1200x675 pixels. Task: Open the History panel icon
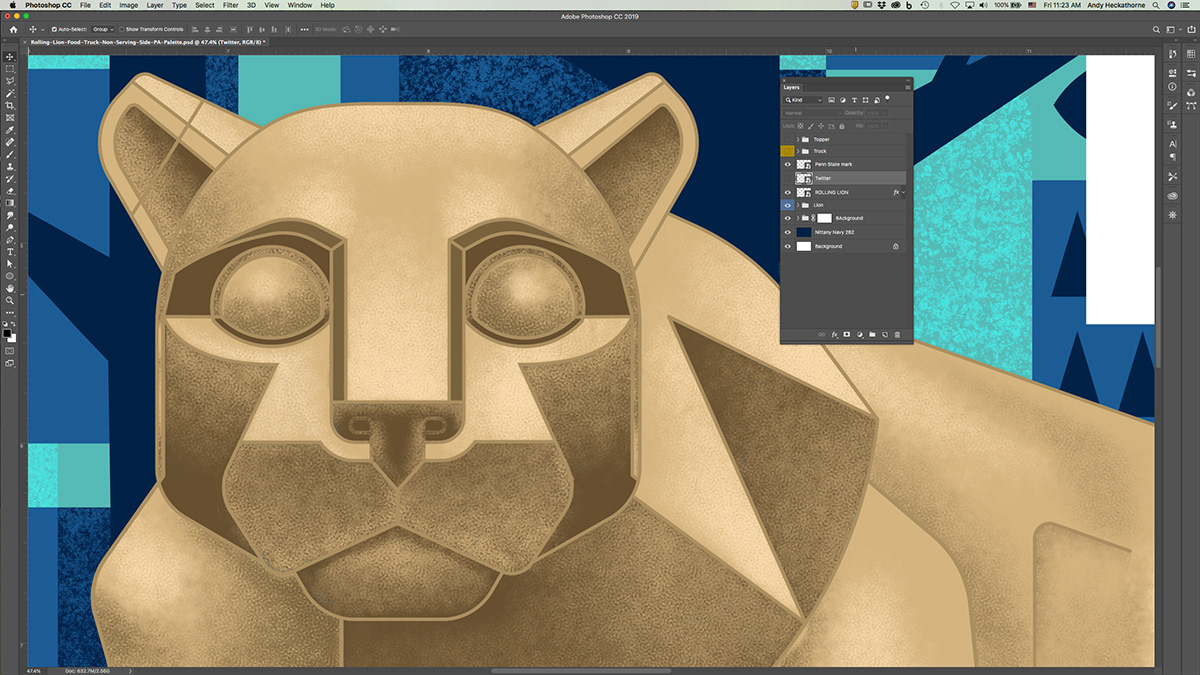(x=1172, y=54)
